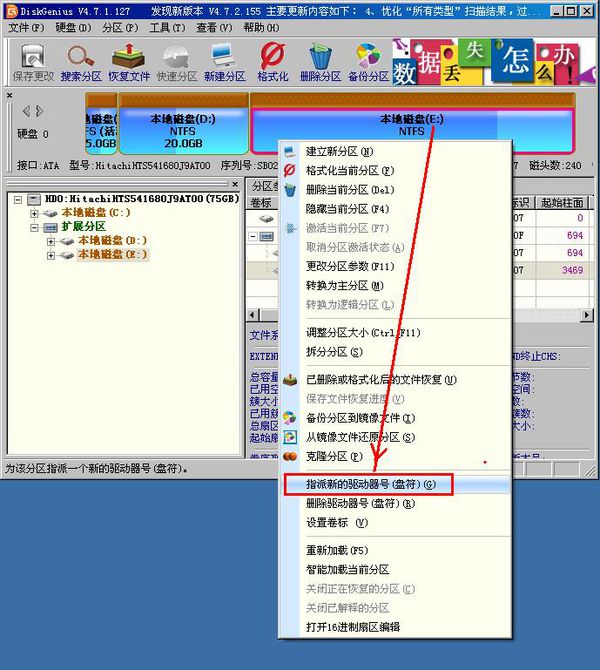Select 本地磁盘(C:) in the tree
Screen dimensions: 600x670
96,212
